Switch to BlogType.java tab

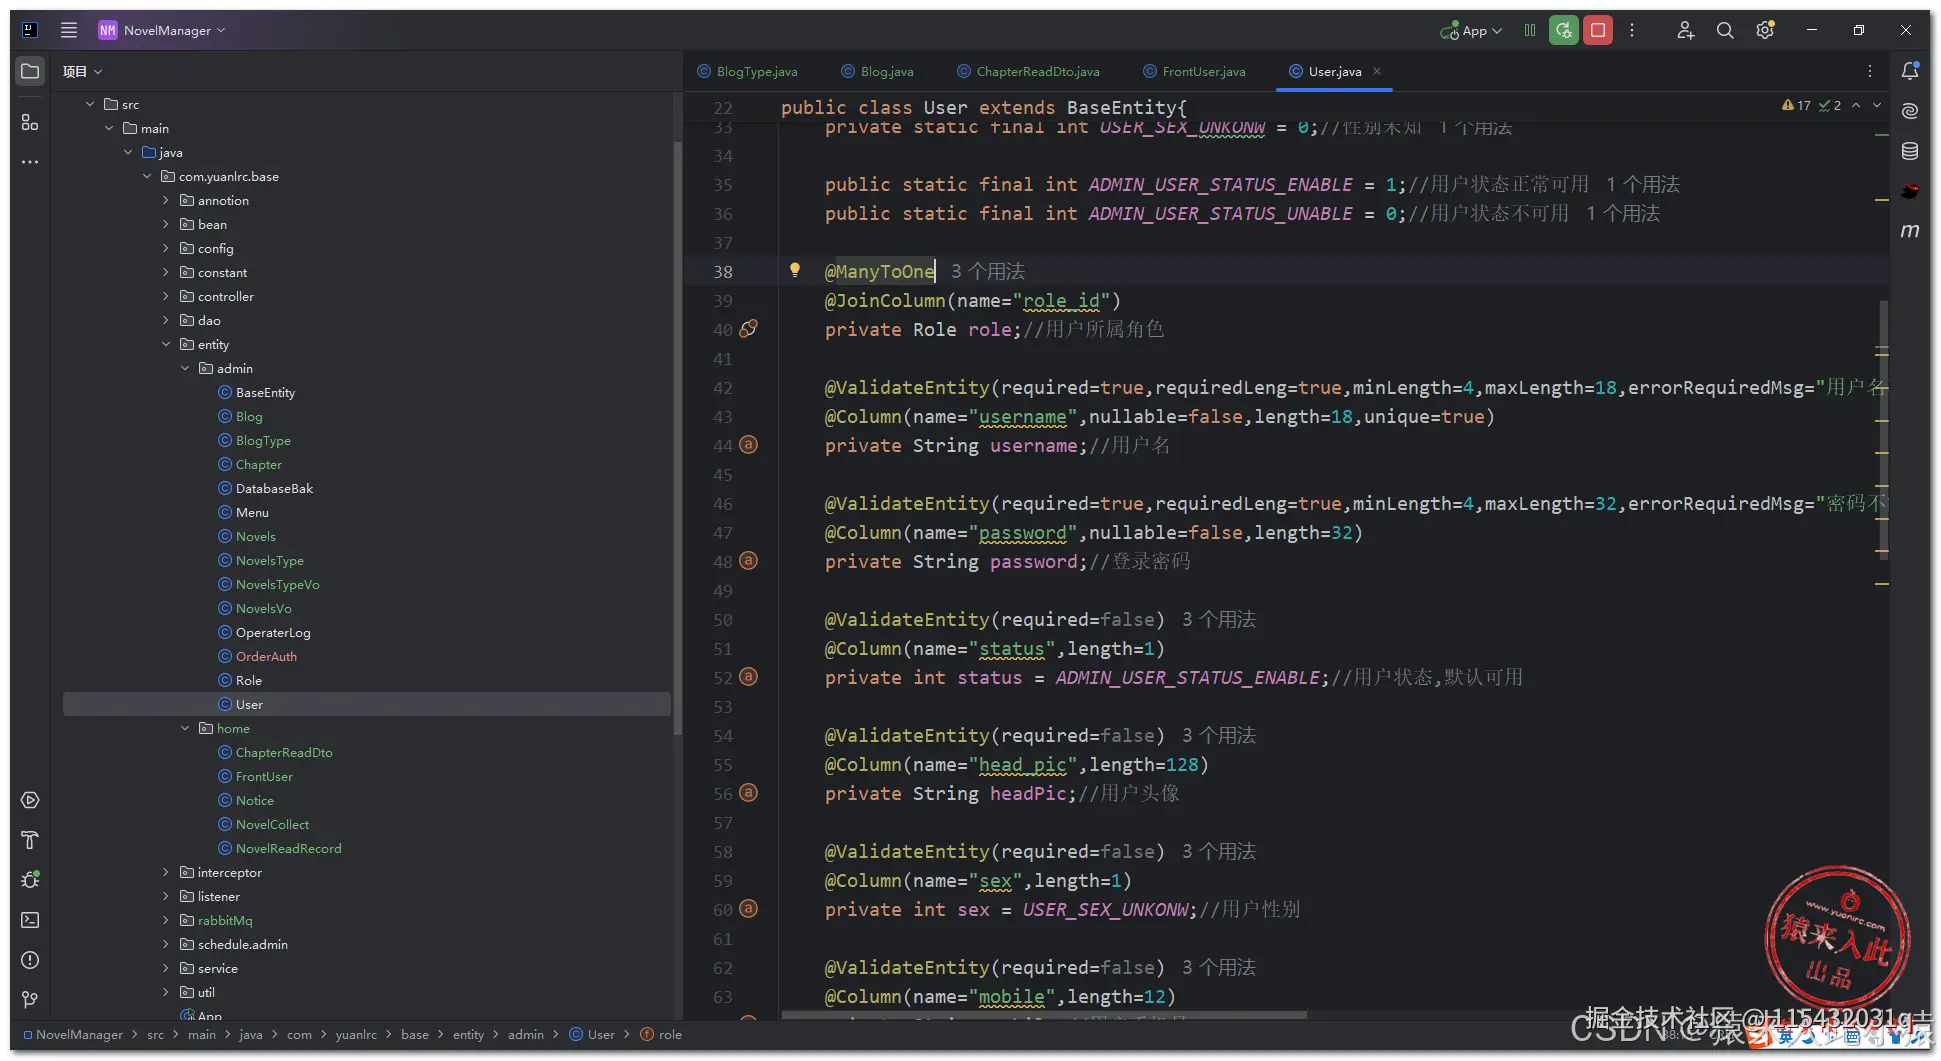coord(747,71)
